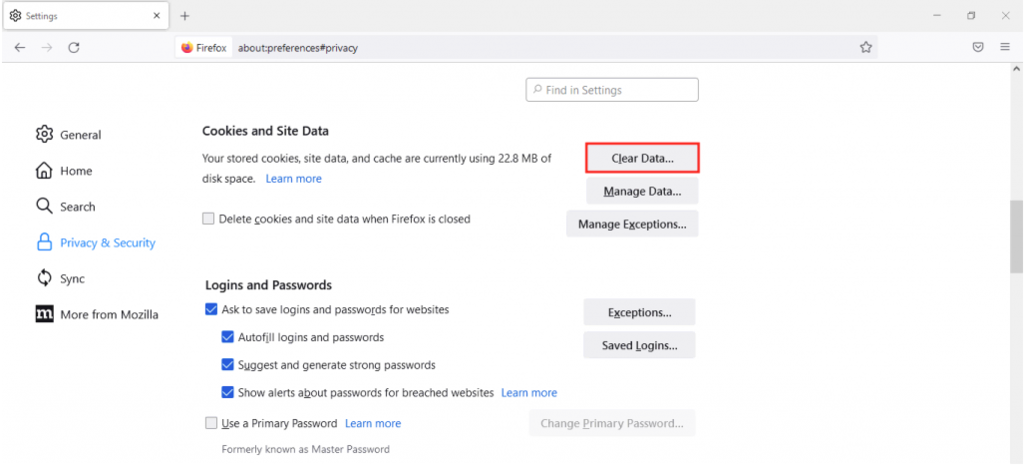
Task: Click the Find in Settings search field
Action: [612, 90]
